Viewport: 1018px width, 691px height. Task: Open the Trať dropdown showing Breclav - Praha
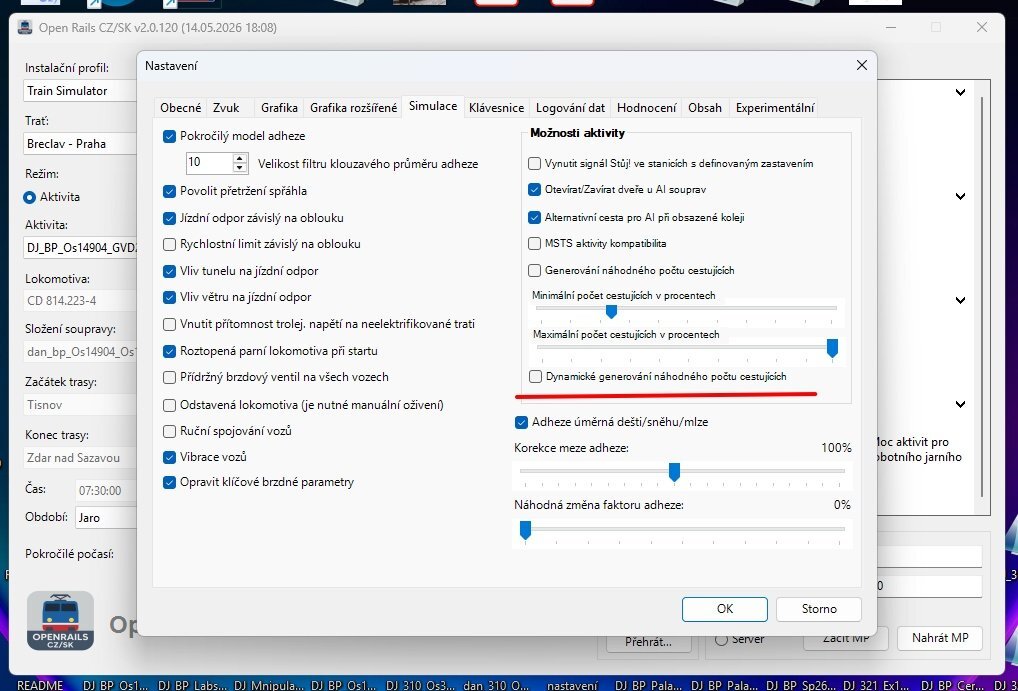coord(80,144)
